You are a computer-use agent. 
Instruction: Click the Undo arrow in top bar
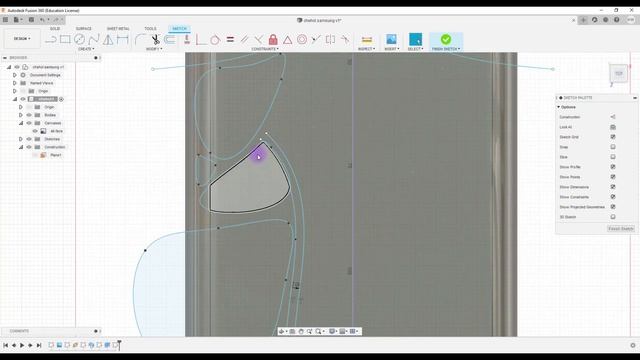point(42,20)
